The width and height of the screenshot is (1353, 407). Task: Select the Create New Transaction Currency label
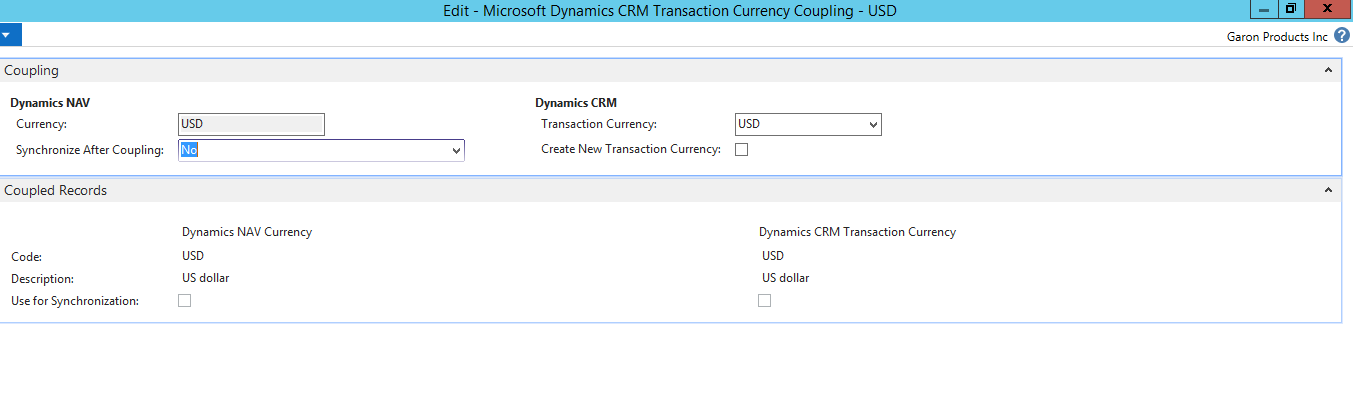pos(631,150)
